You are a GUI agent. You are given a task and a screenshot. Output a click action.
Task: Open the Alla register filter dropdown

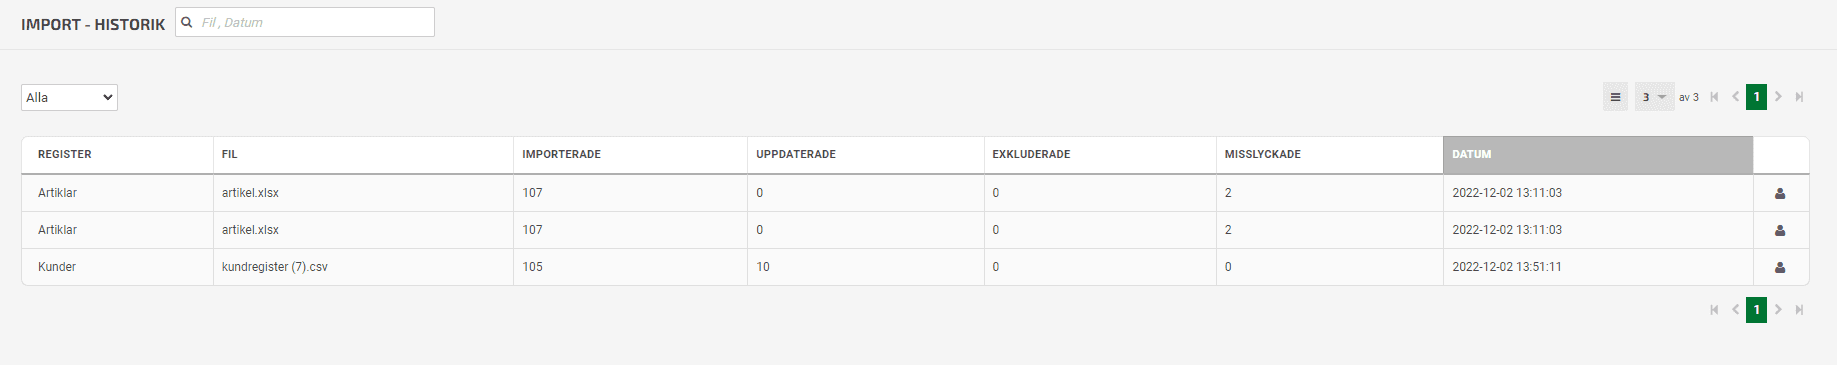pyautogui.click(x=69, y=97)
